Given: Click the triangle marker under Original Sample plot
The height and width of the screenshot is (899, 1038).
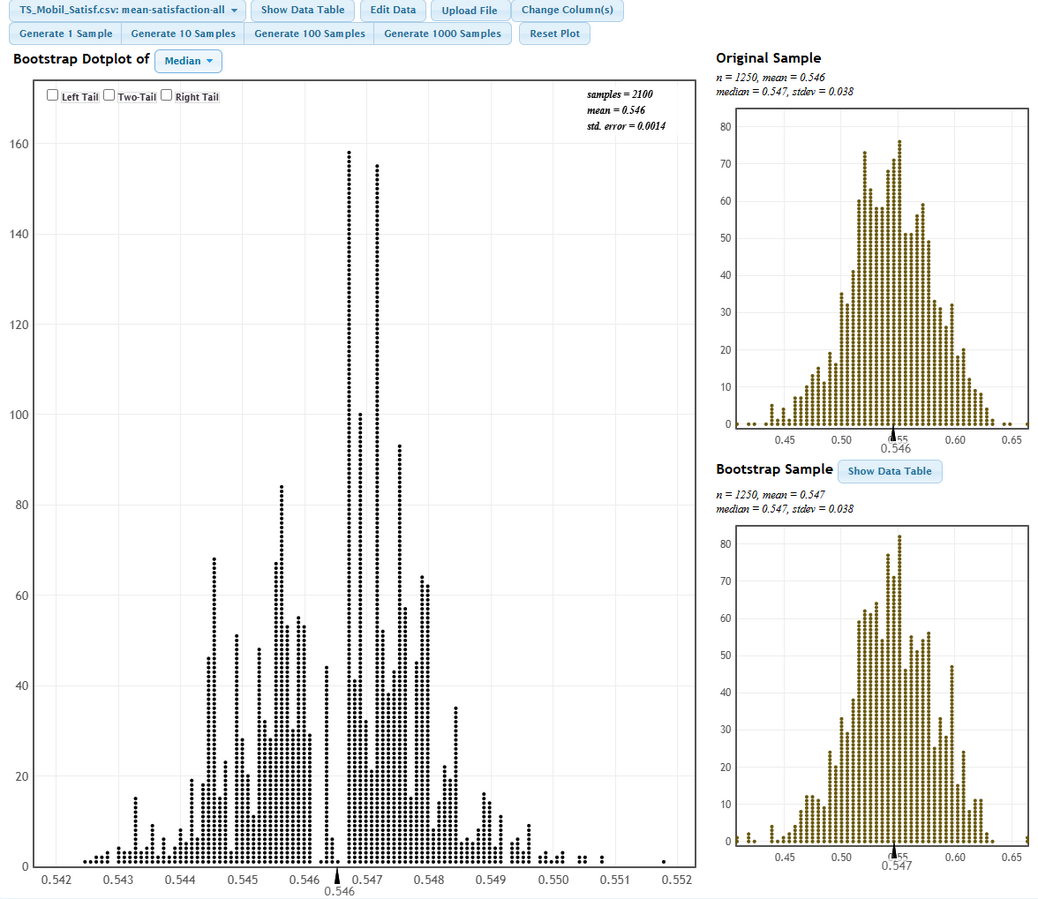Looking at the screenshot, I should (892, 435).
